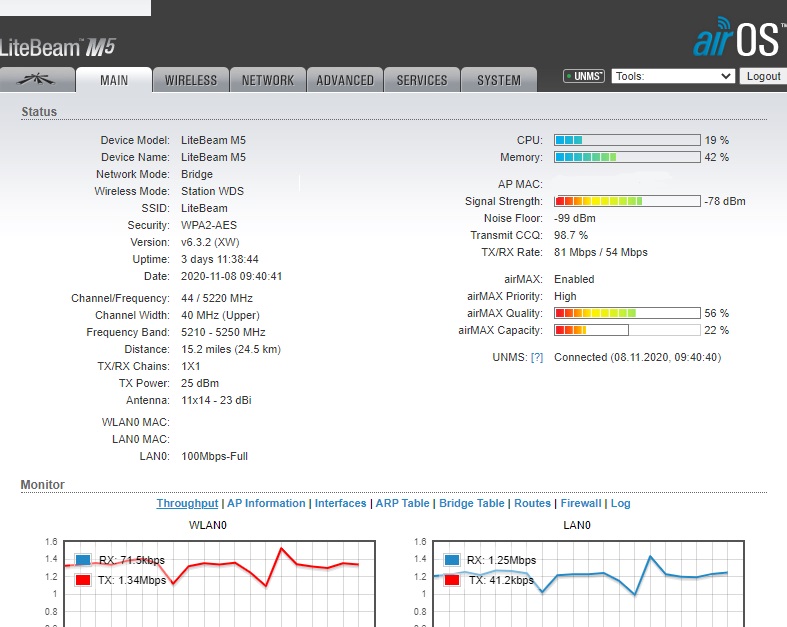The height and width of the screenshot is (627, 787).
Task: Click the CPU usage bar
Action: (x=627, y=140)
